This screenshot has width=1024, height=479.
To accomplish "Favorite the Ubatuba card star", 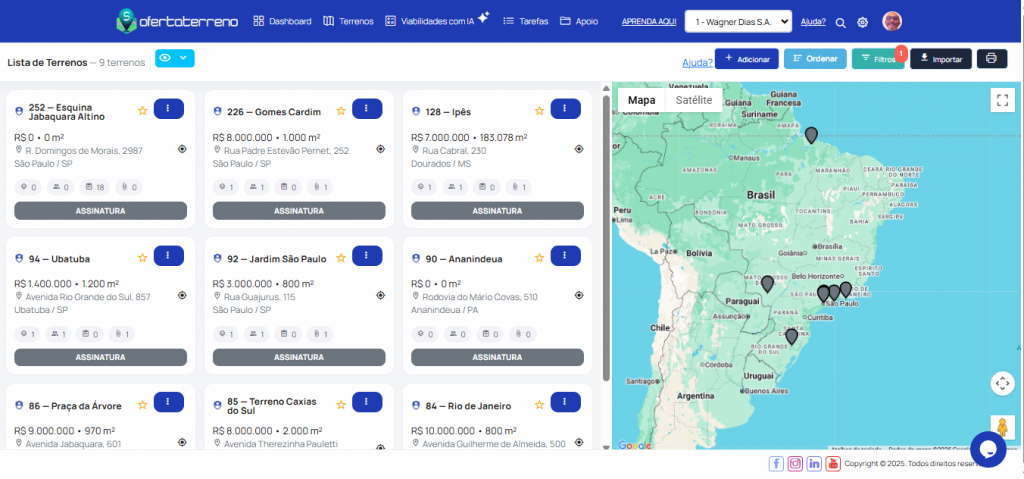I will coord(142,258).
